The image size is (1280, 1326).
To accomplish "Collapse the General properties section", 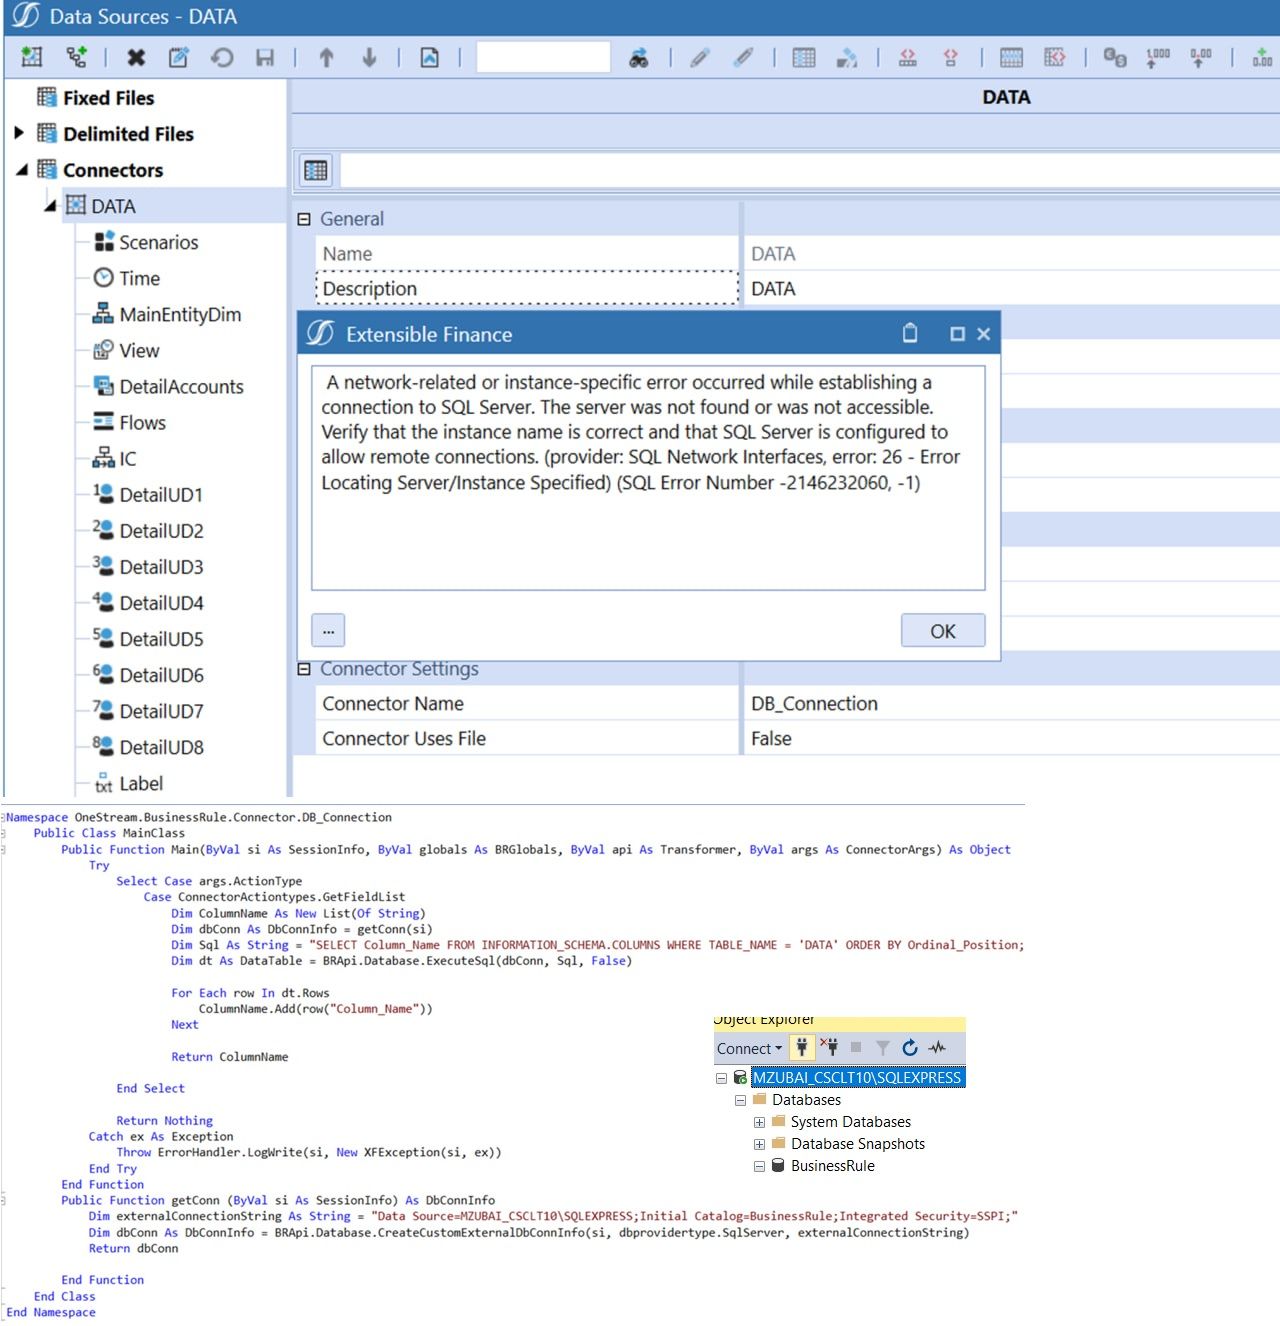I will (304, 219).
